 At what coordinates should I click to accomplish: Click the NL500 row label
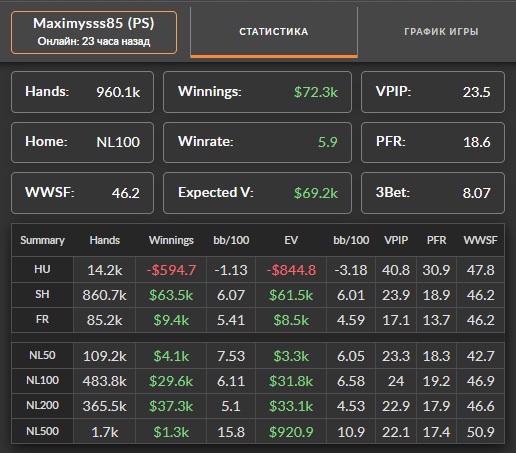coord(42,431)
